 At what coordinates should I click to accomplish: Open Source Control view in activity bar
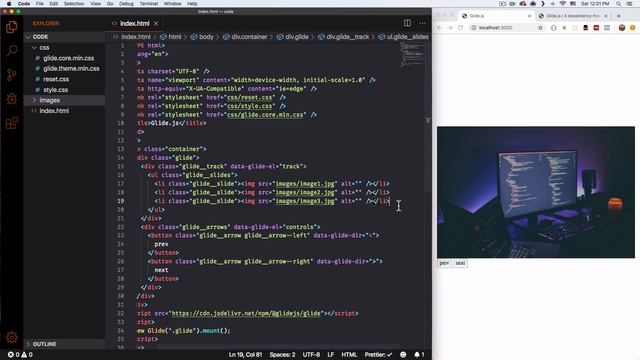(x=11, y=75)
